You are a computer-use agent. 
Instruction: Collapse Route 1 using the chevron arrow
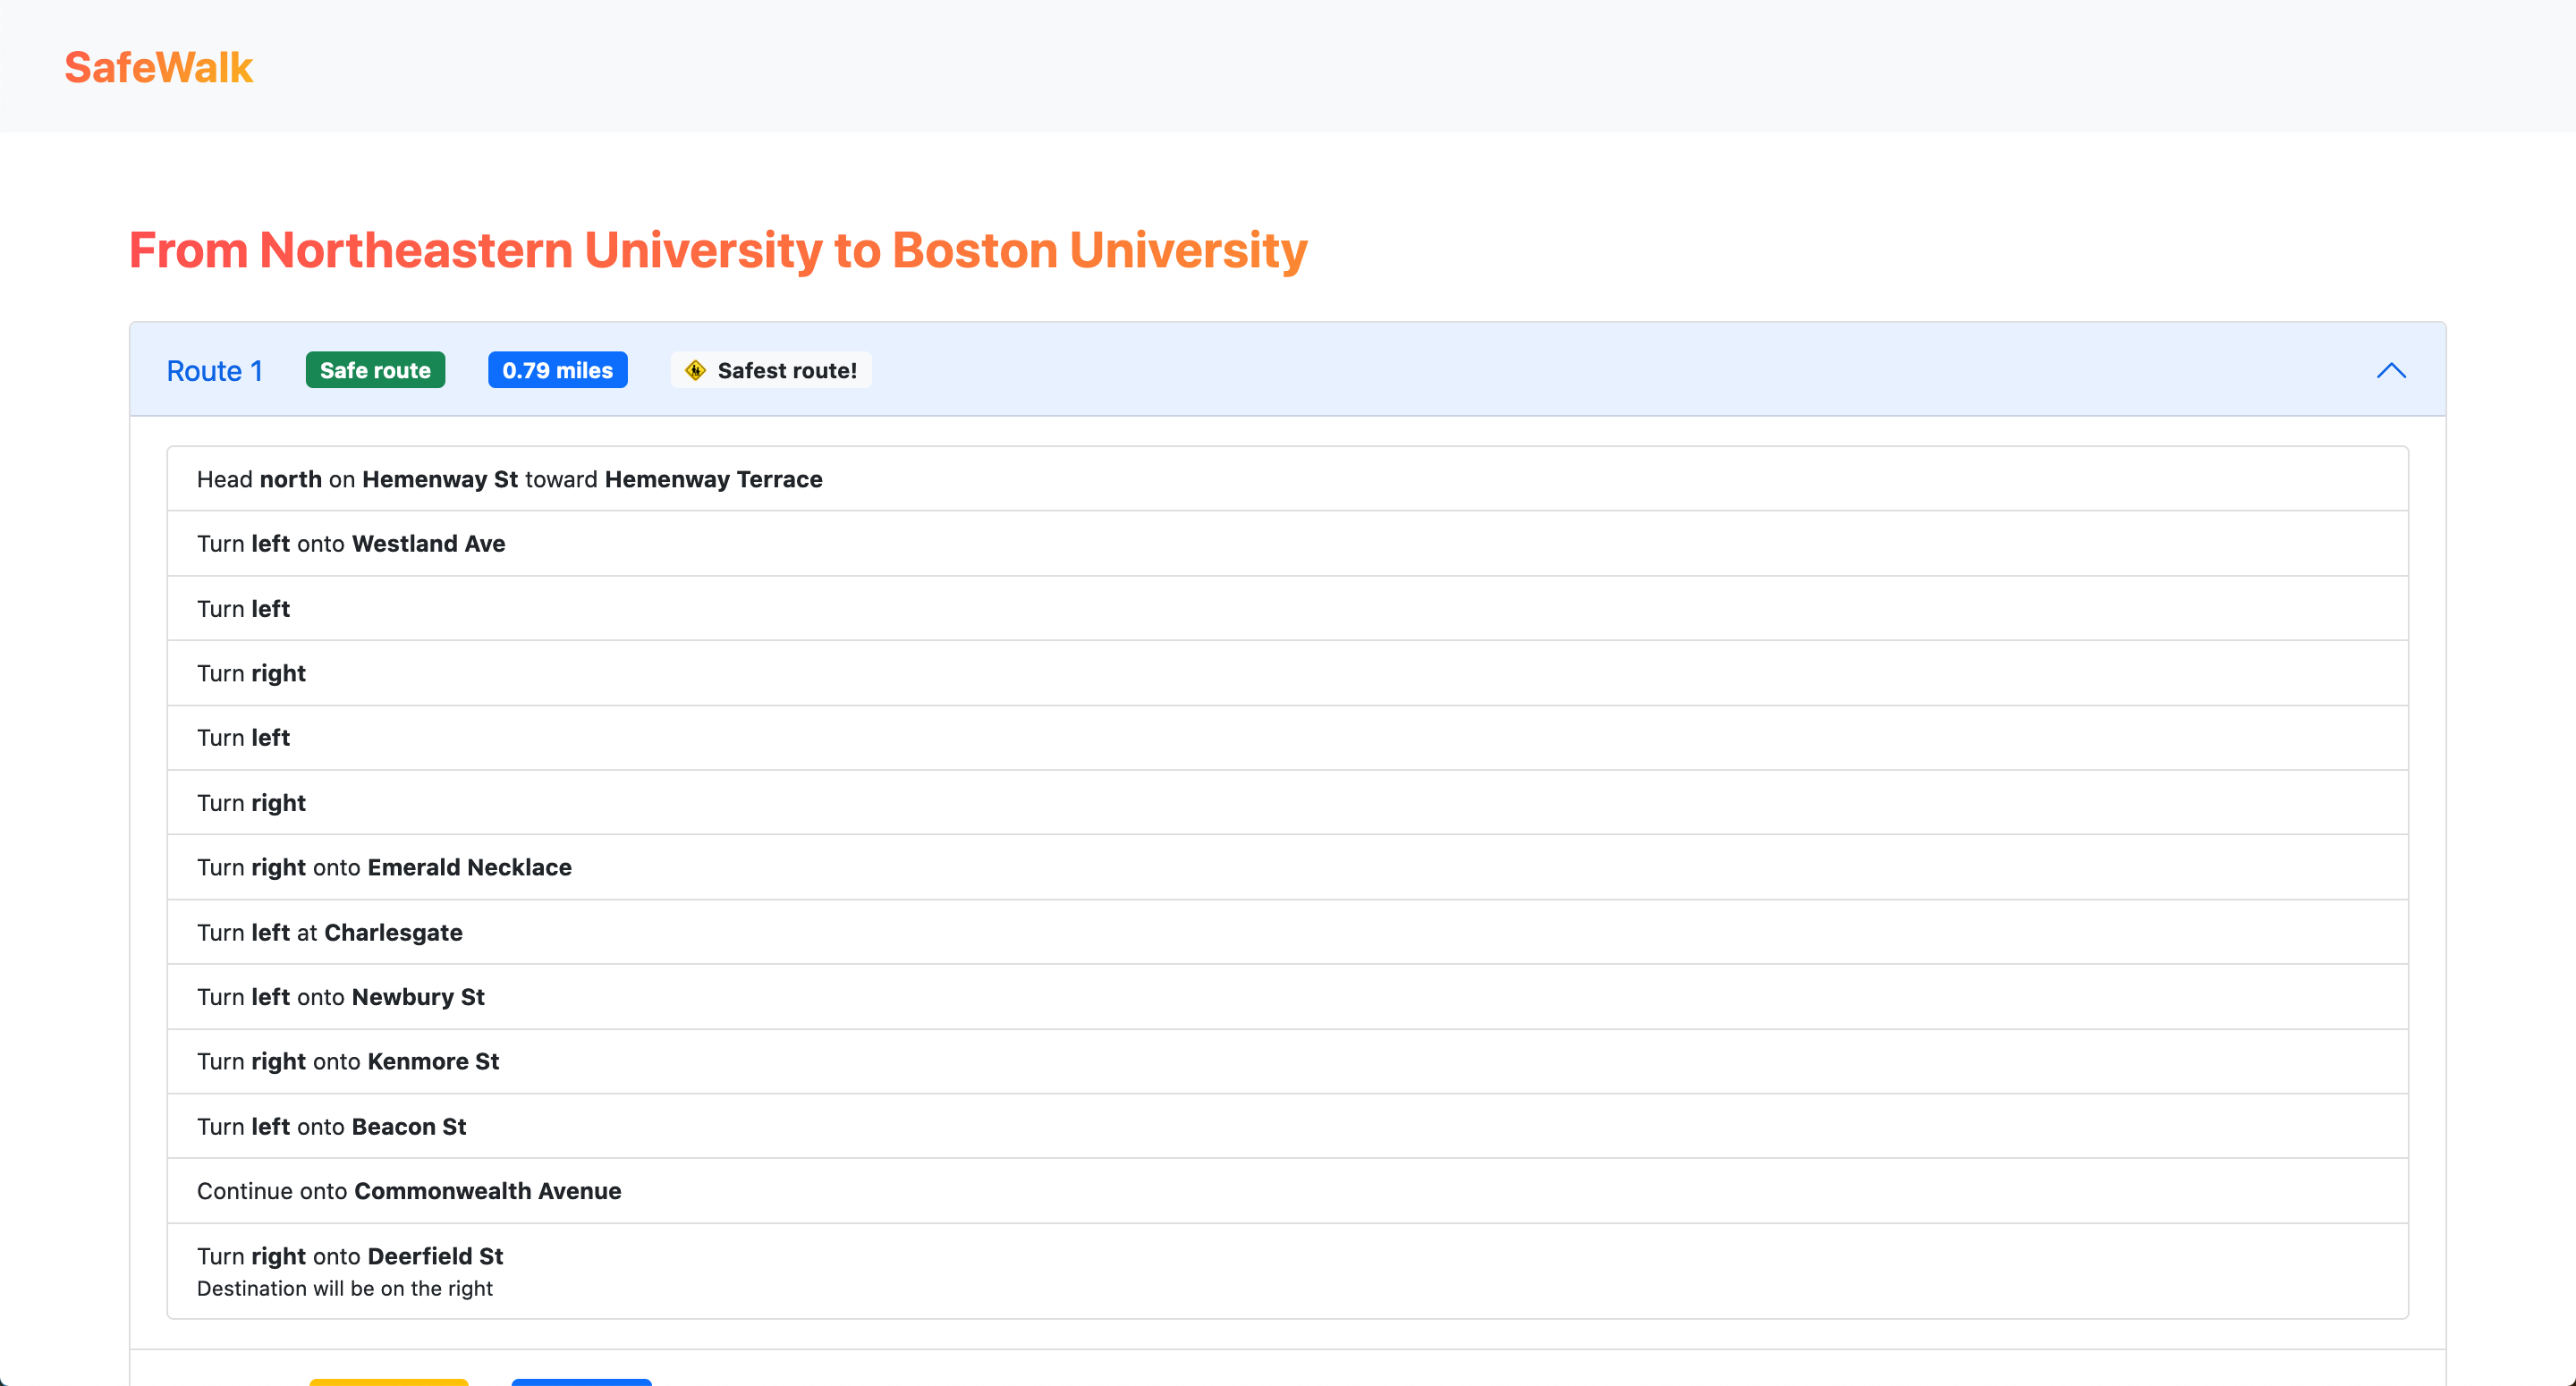2390,371
